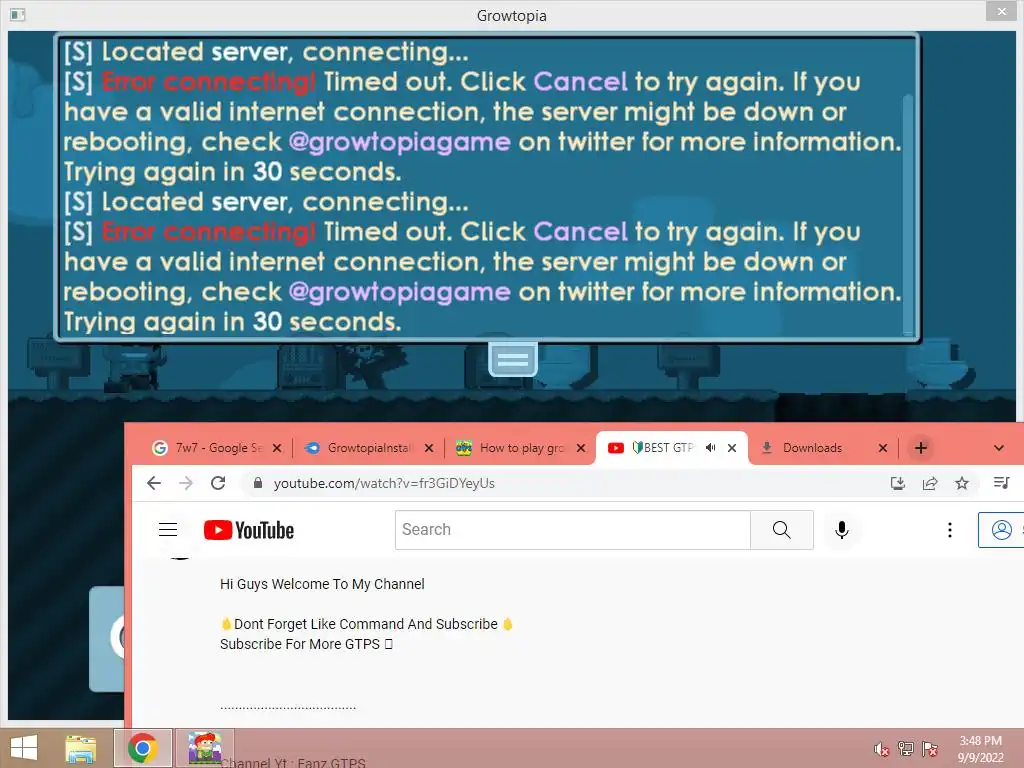Viewport: 1024px width, 768px height.
Task: Reload the YouTube page
Action: 218,483
